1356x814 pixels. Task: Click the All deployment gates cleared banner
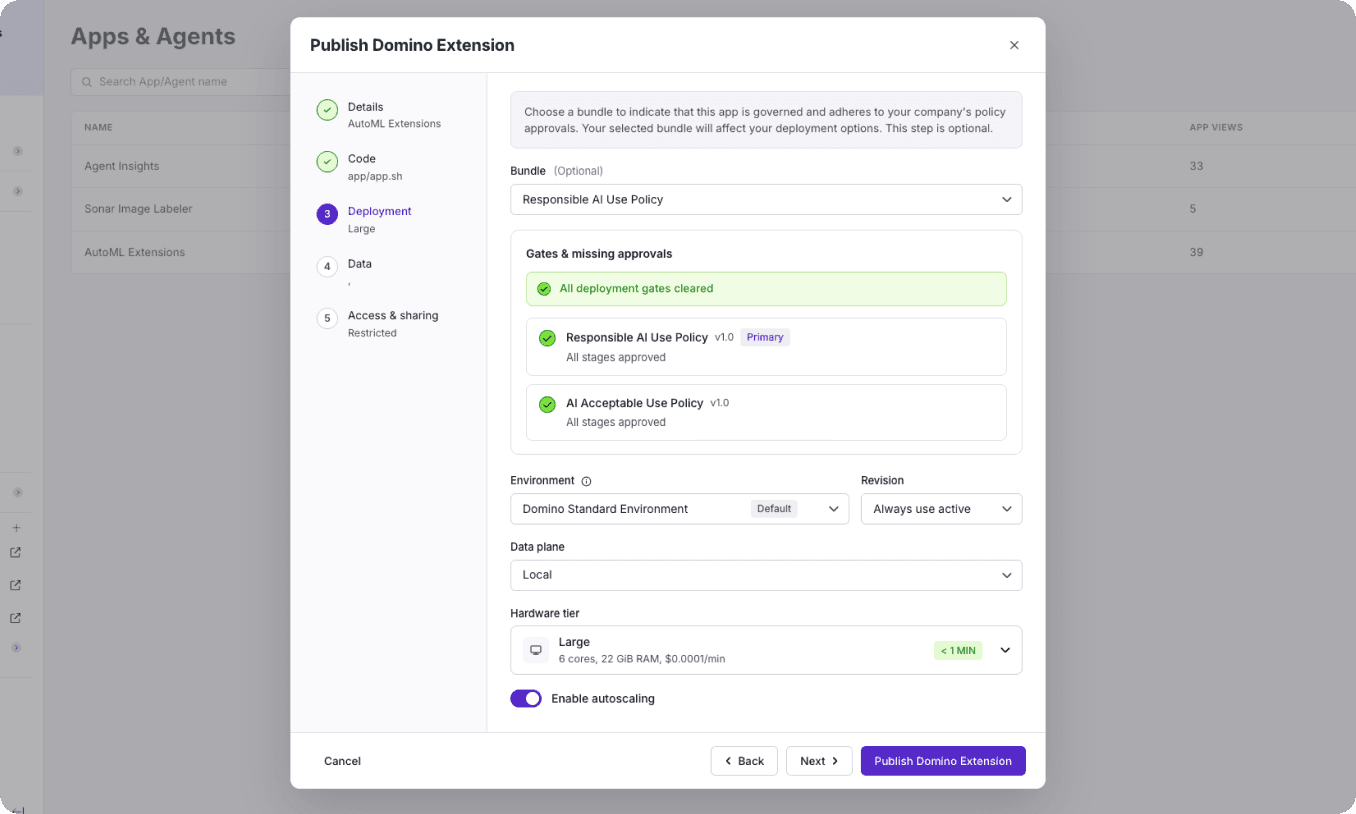766,289
